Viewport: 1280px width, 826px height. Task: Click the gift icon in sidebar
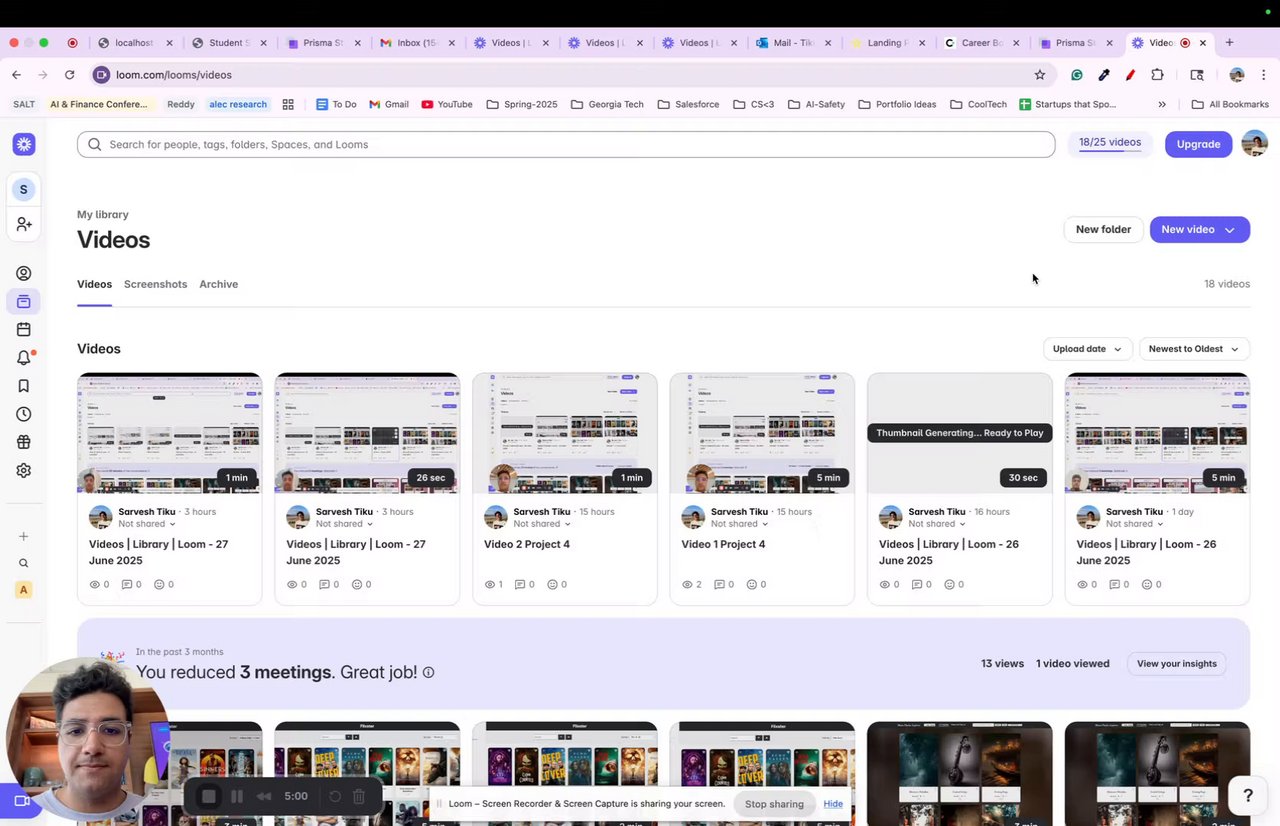[x=24, y=442]
